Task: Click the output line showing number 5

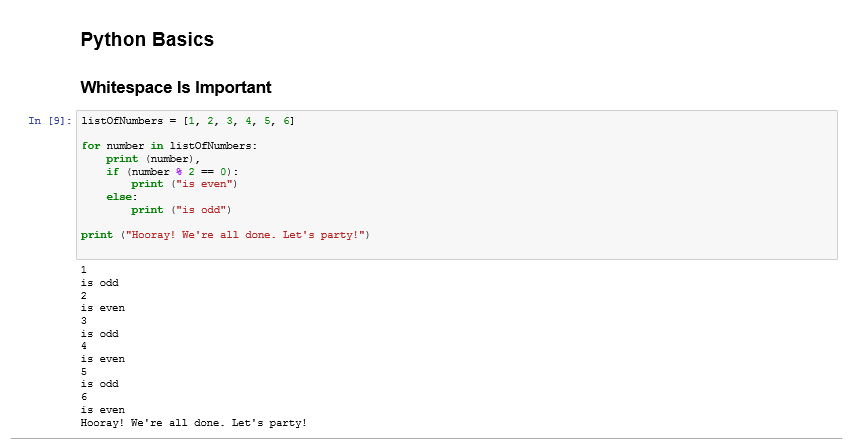Action: pos(84,372)
